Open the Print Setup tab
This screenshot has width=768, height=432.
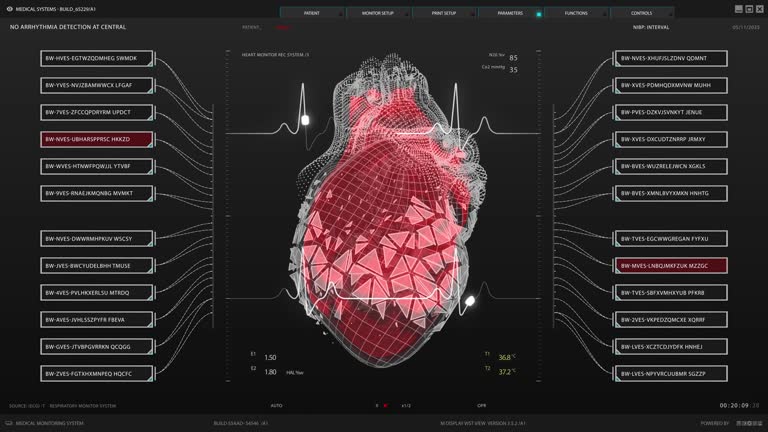pos(443,13)
